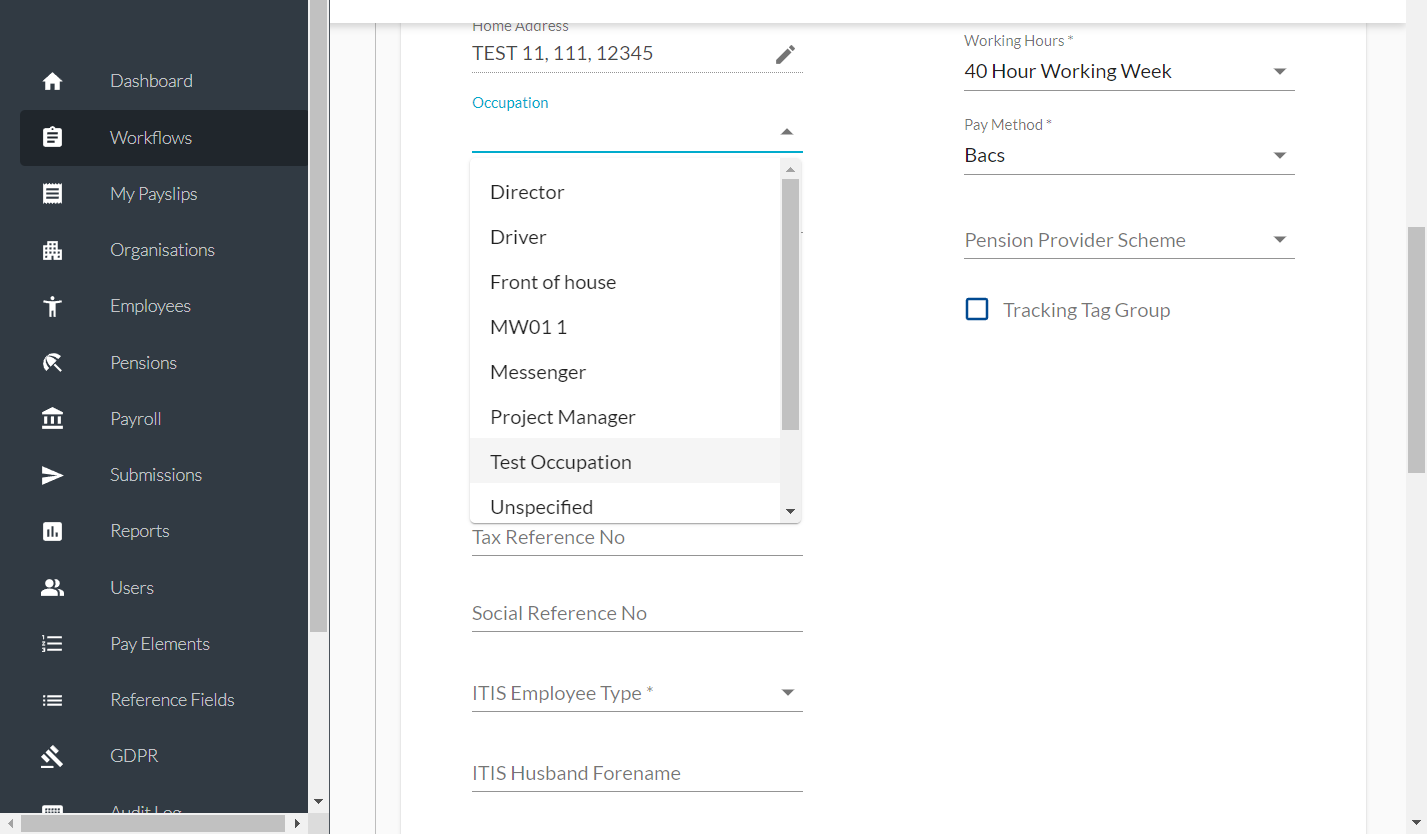Click the occupation list scrollbar up arrow
The height and width of the screenshot is (834, 1427).
point(790,170)
